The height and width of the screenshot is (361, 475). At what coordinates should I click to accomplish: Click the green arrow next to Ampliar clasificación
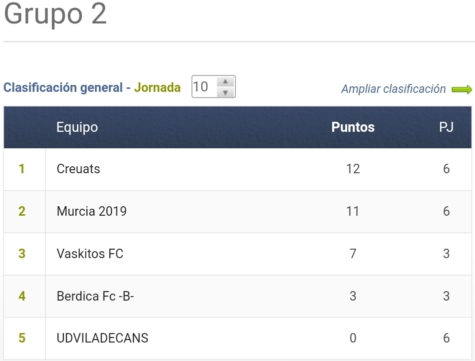tap(462, 89)
